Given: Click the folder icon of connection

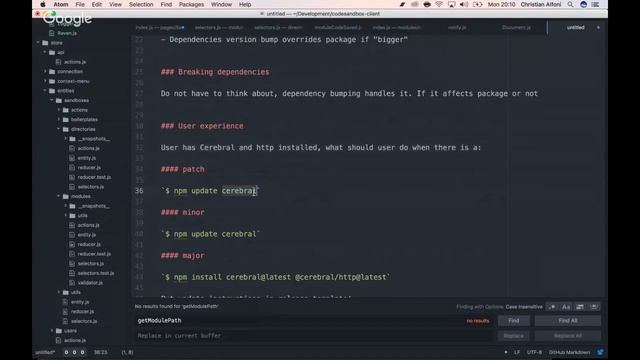Looking at the screenshot, I should coord(52,71).
